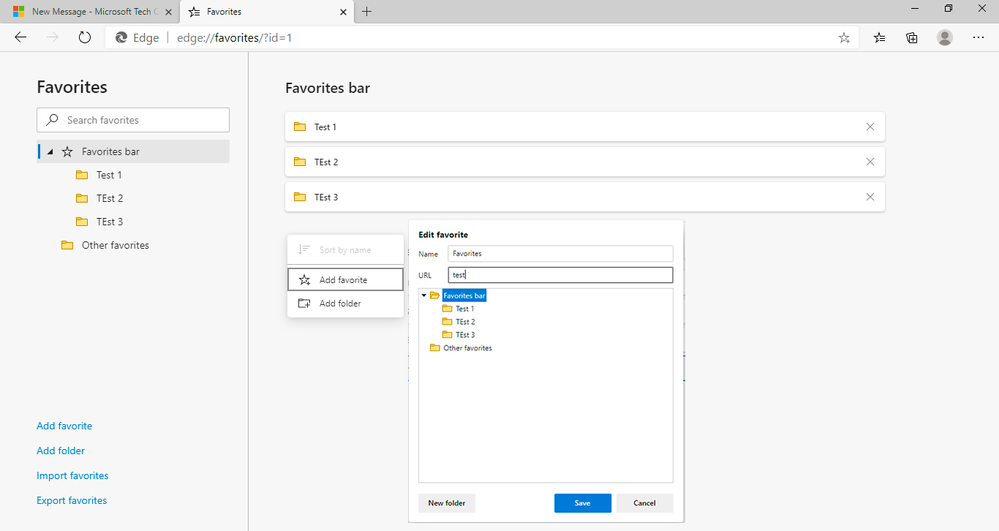The height and width of the screenshot is (531, 999).
Task: Choose Add favorite in context menu
Action: coord(345,280)
